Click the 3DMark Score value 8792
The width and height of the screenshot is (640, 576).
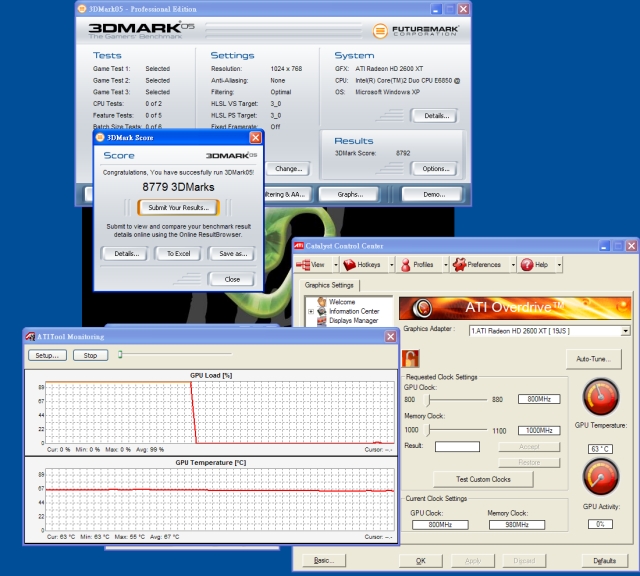(403, 153)
